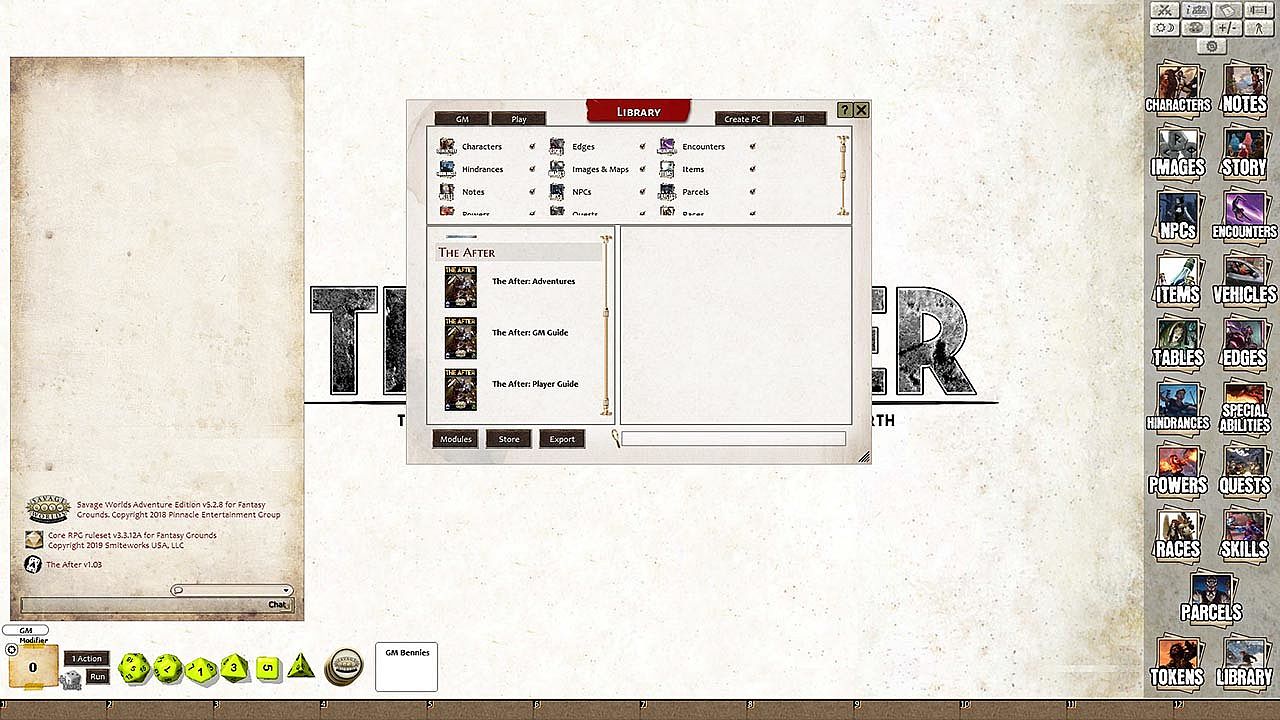Screen dimensions: 1280x720
Task: Click the chat entry input field
Action: tap(156, 605)
